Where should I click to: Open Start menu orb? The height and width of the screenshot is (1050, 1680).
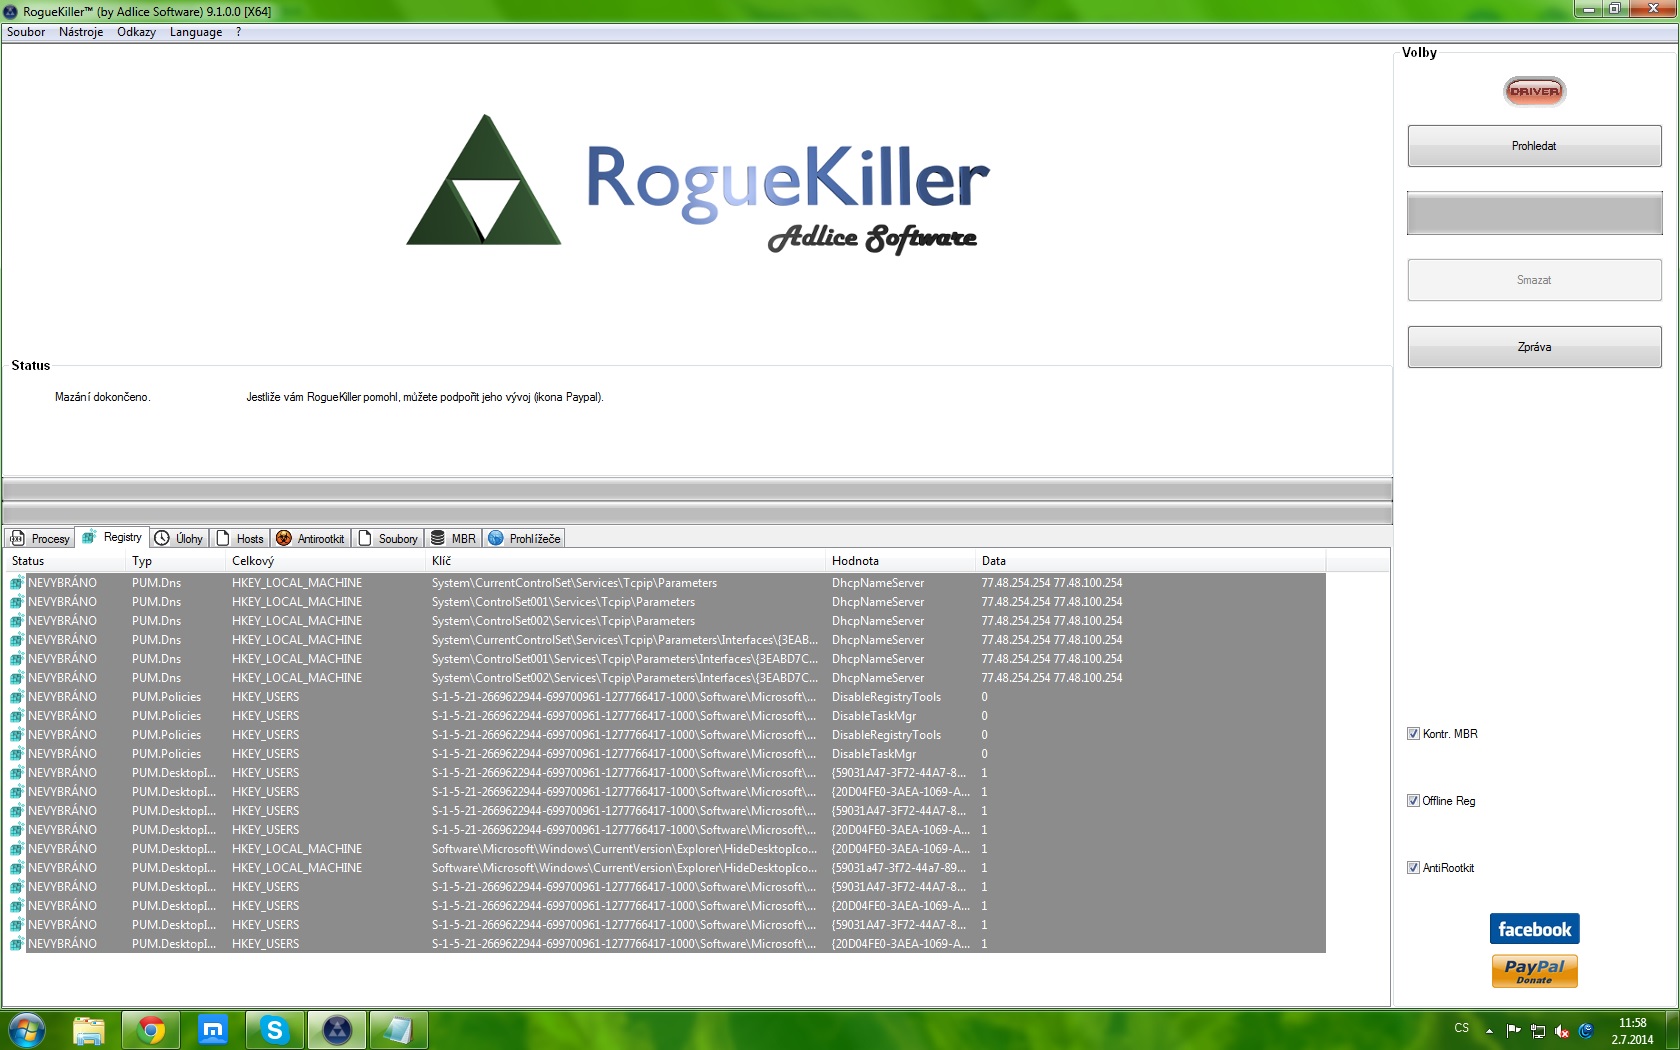click(x=26, y=1030)
